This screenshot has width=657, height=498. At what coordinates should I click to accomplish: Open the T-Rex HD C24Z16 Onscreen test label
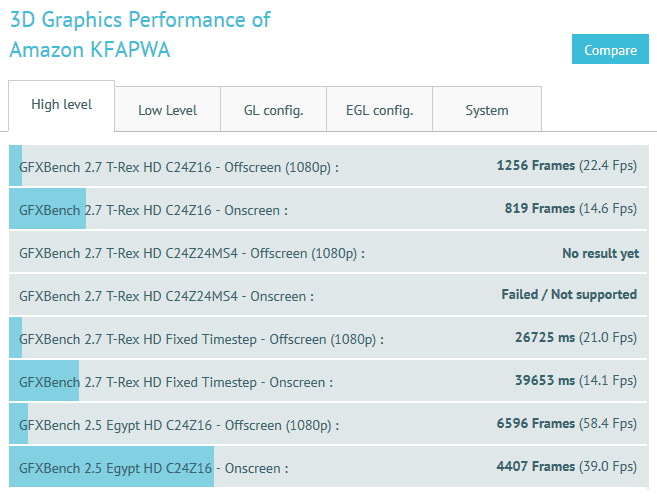click(x=153, y=210)
